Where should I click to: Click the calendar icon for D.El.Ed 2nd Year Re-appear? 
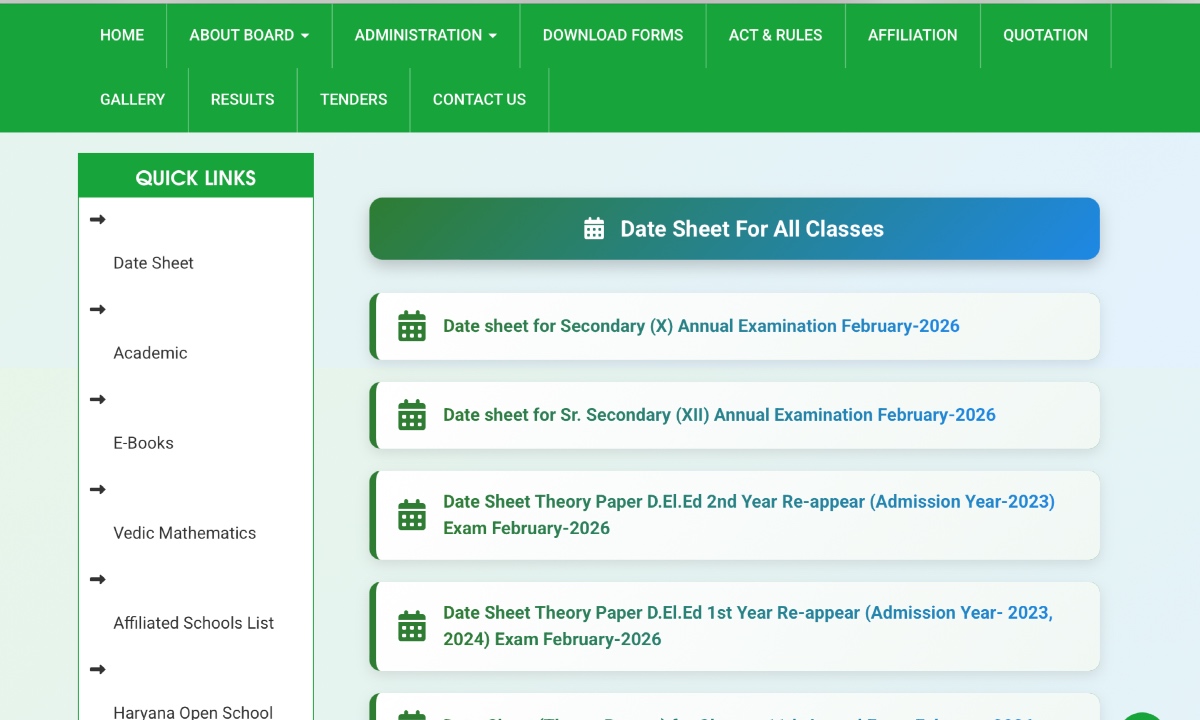[x=411, y=514]
